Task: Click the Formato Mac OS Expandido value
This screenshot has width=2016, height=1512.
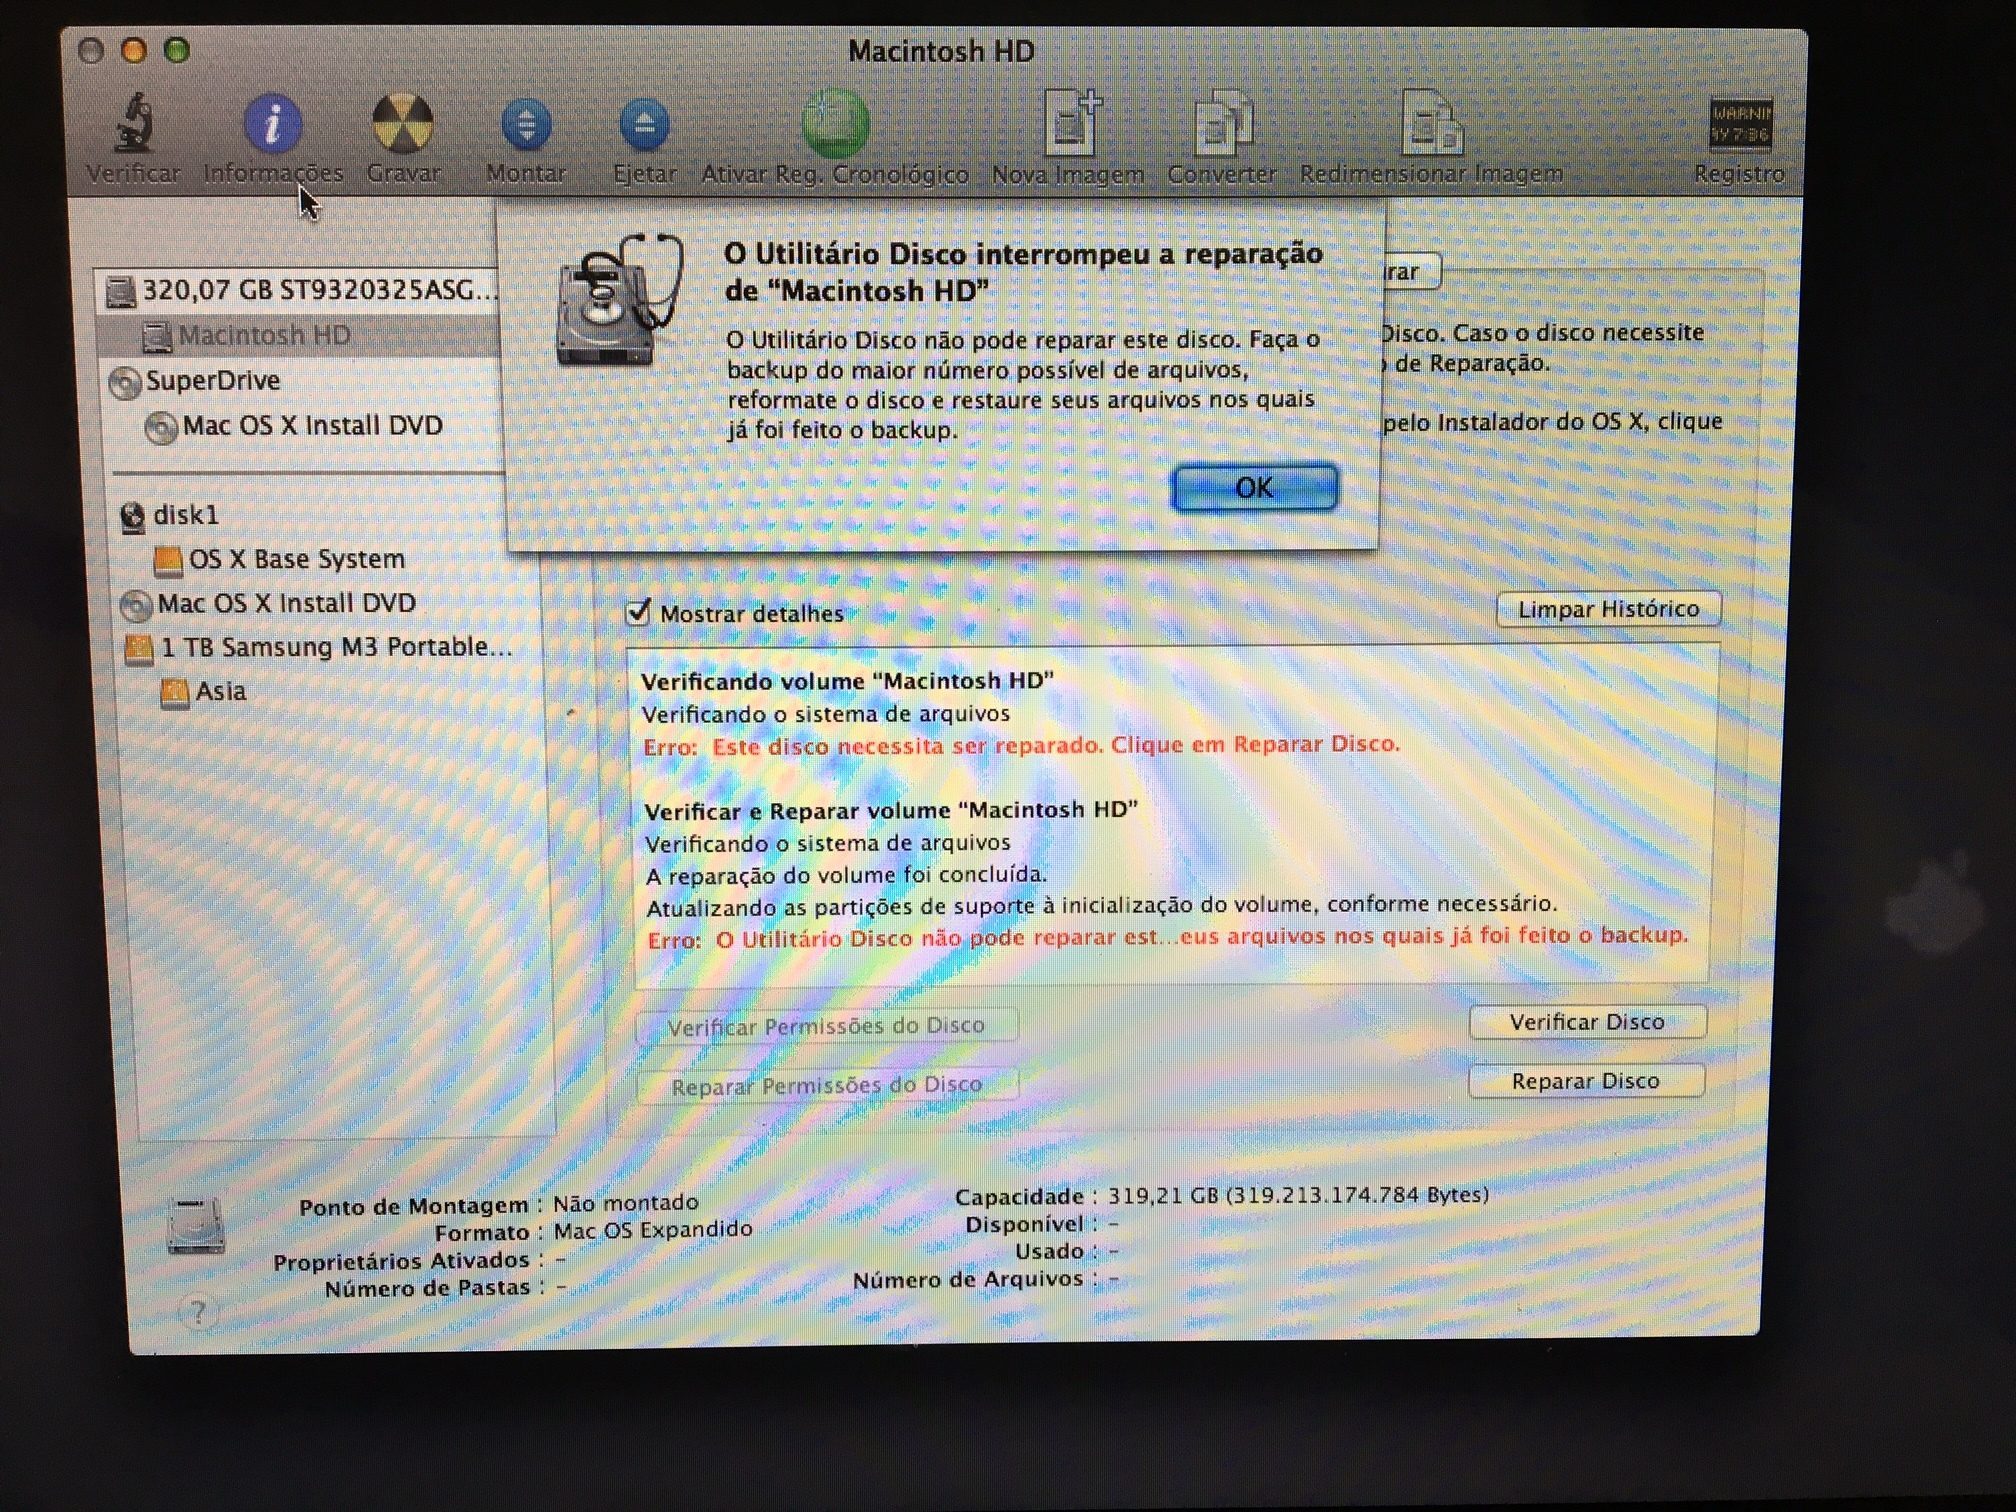Action: tap(653, 1229)
